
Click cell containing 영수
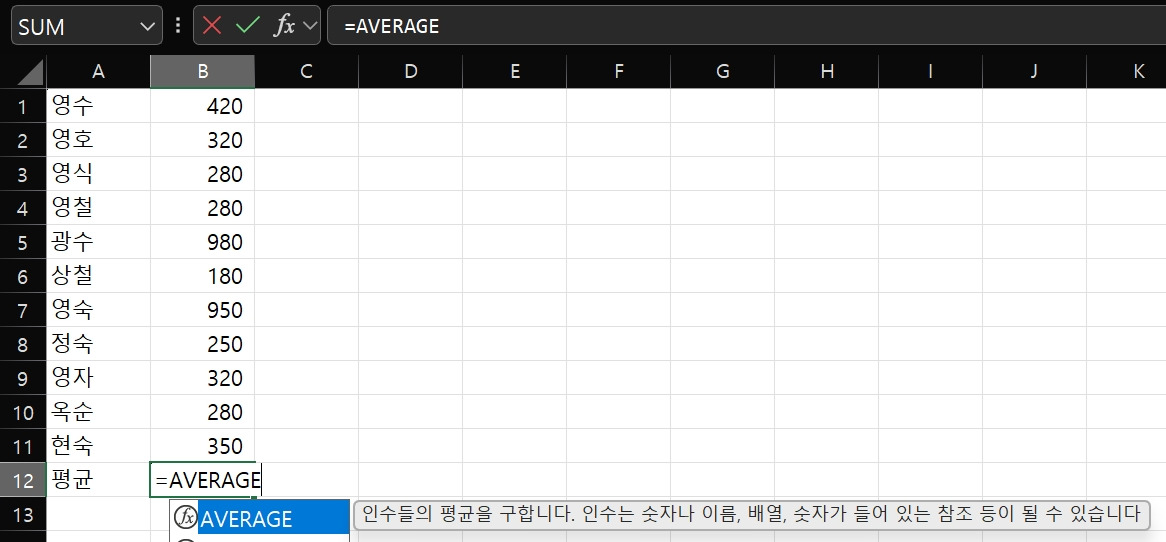(x=98, y=106)
